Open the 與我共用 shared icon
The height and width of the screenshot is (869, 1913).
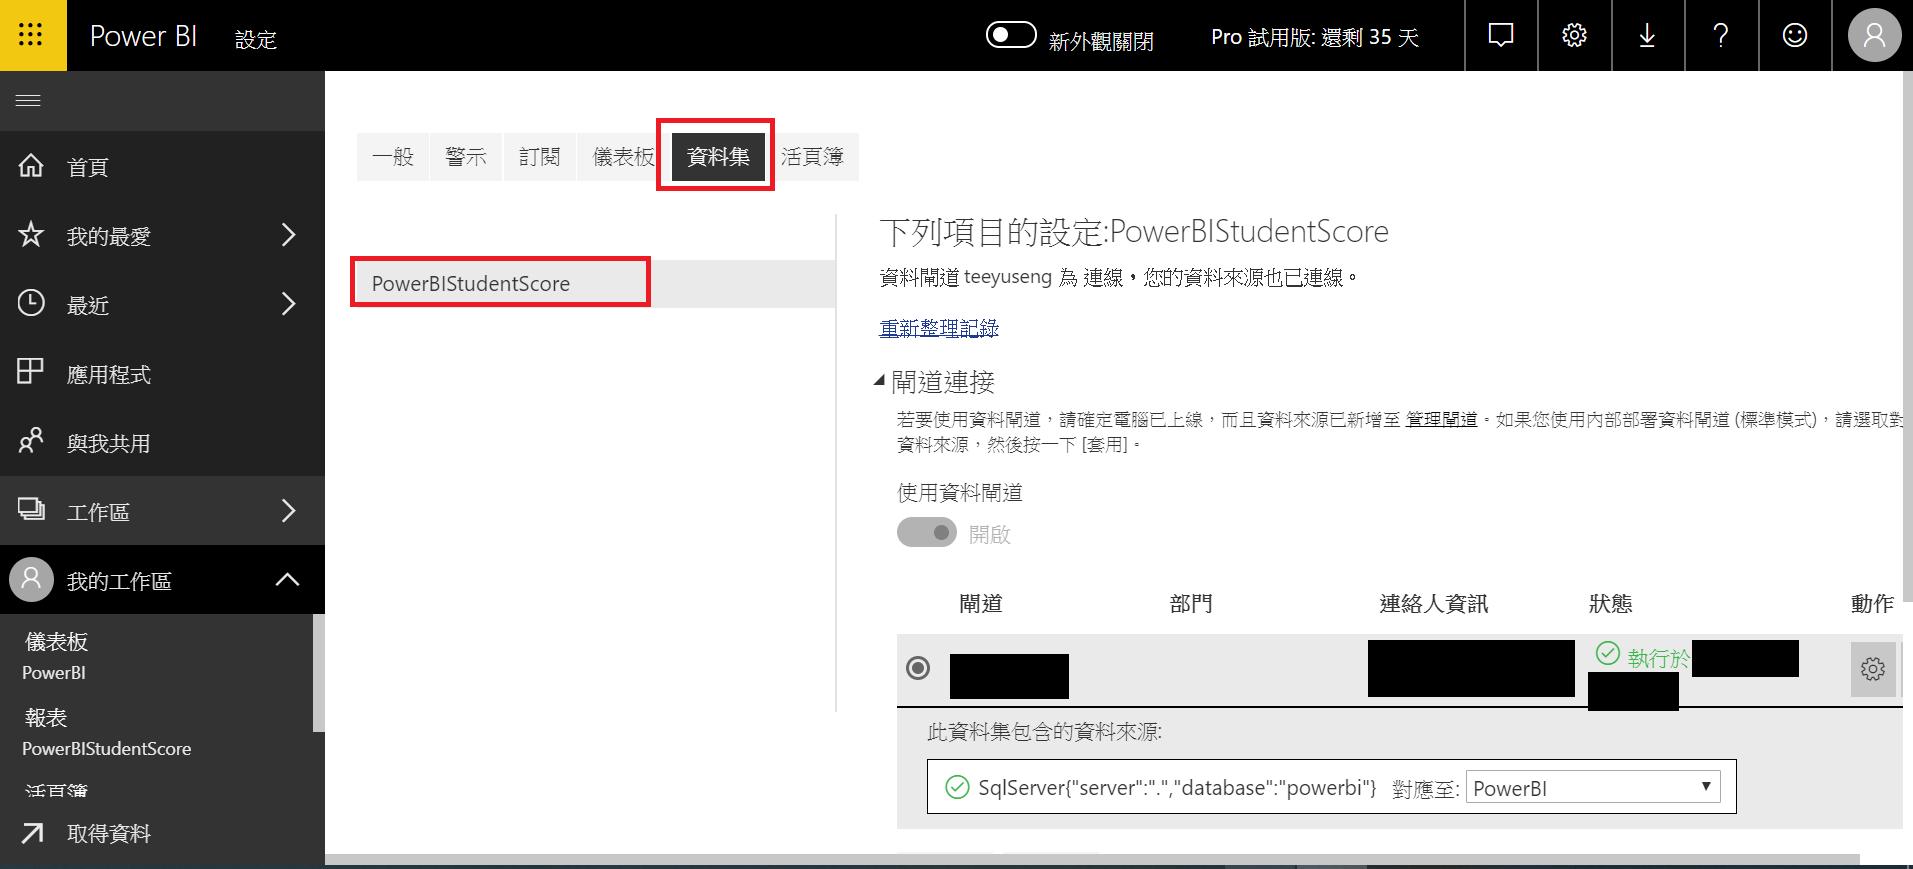click(x=31, y=441)
